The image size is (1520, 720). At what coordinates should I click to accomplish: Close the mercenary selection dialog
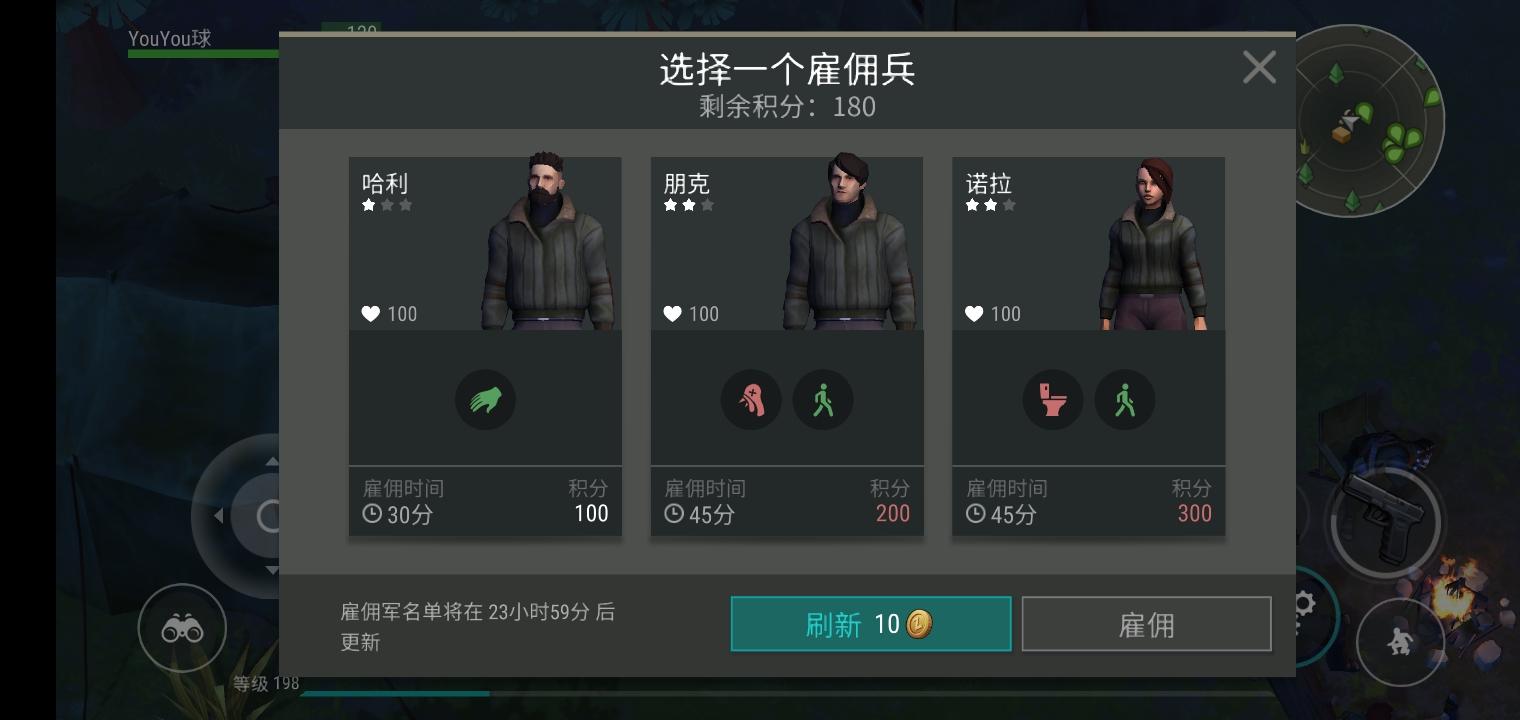point(1259,68)
